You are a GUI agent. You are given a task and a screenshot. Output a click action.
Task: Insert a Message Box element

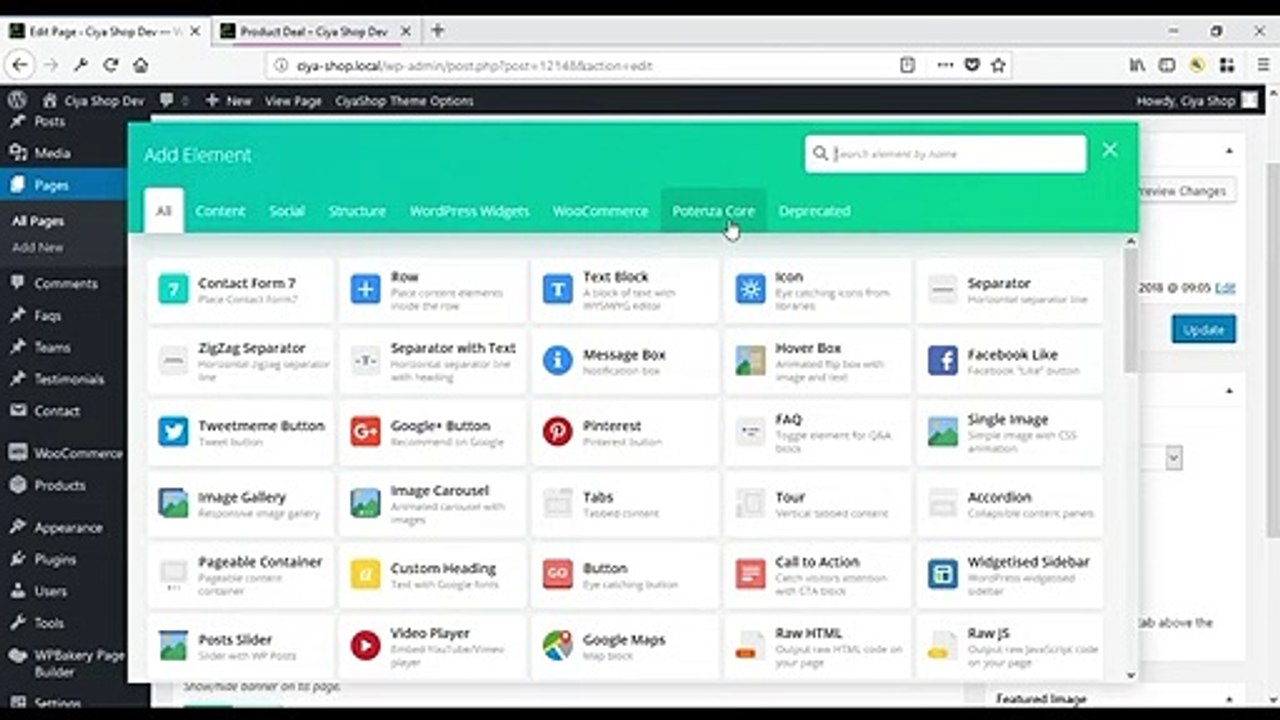coord(624,361)
